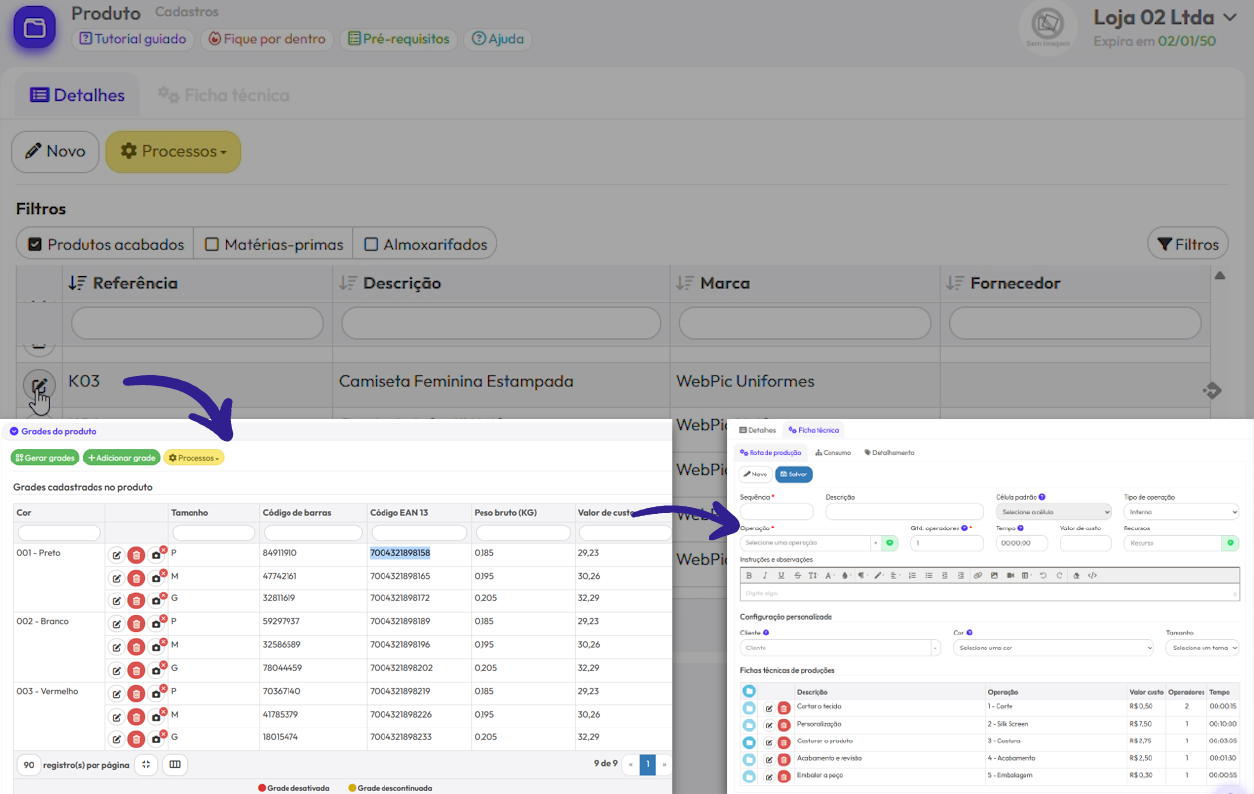Click the edit icon for product K03
The image size is (1254, 794).
pyautogui.click(x=38, y=385)
